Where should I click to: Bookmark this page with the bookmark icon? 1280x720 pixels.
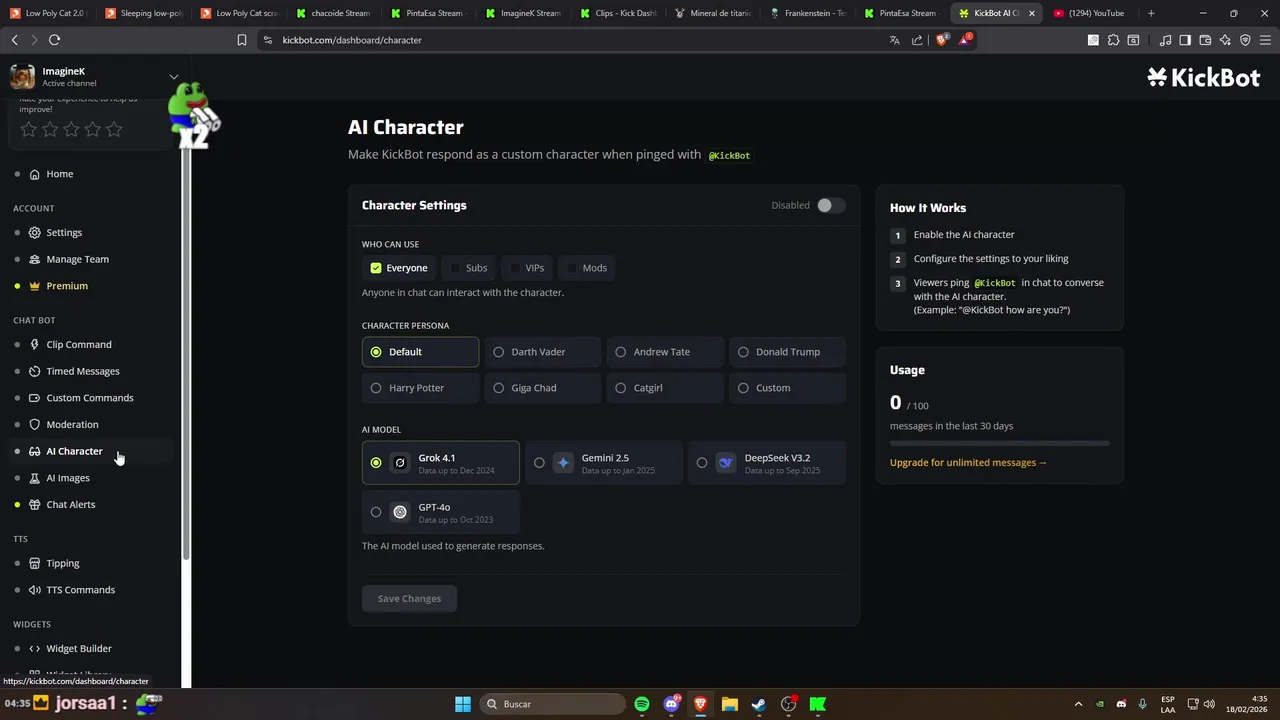(x=241, y=40)
